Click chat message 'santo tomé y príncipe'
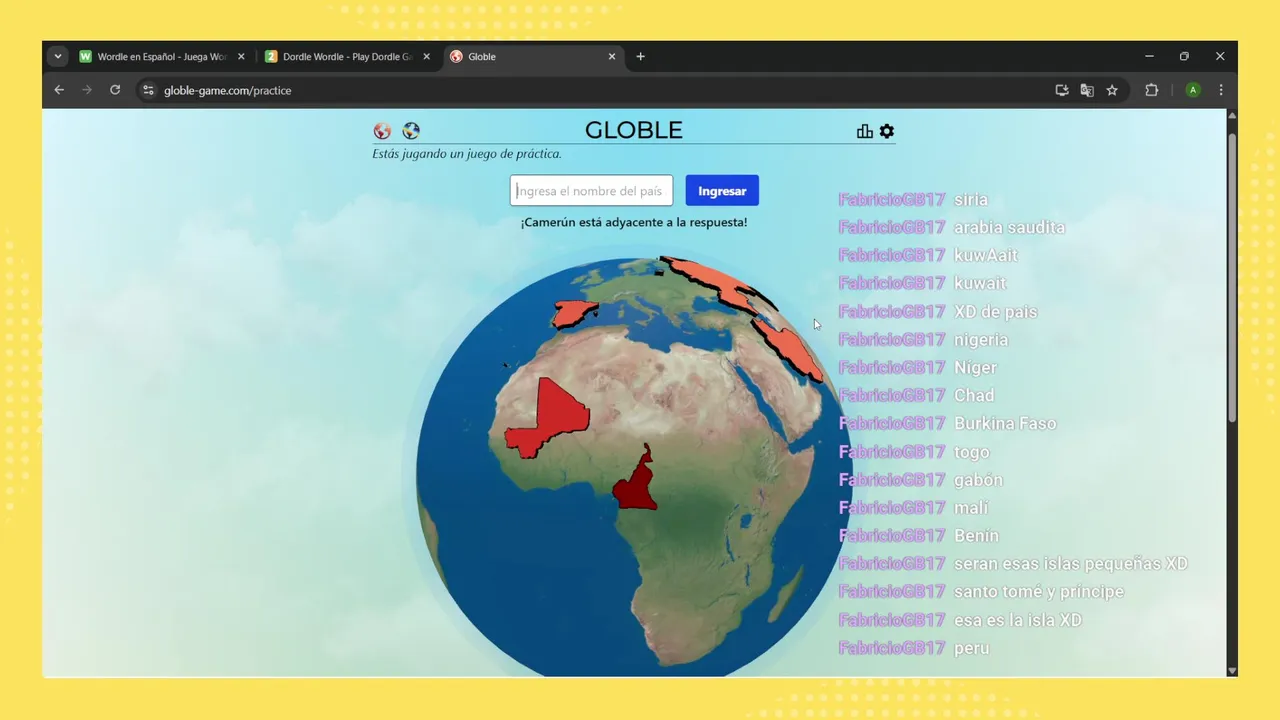 (x=1039, y=592)
